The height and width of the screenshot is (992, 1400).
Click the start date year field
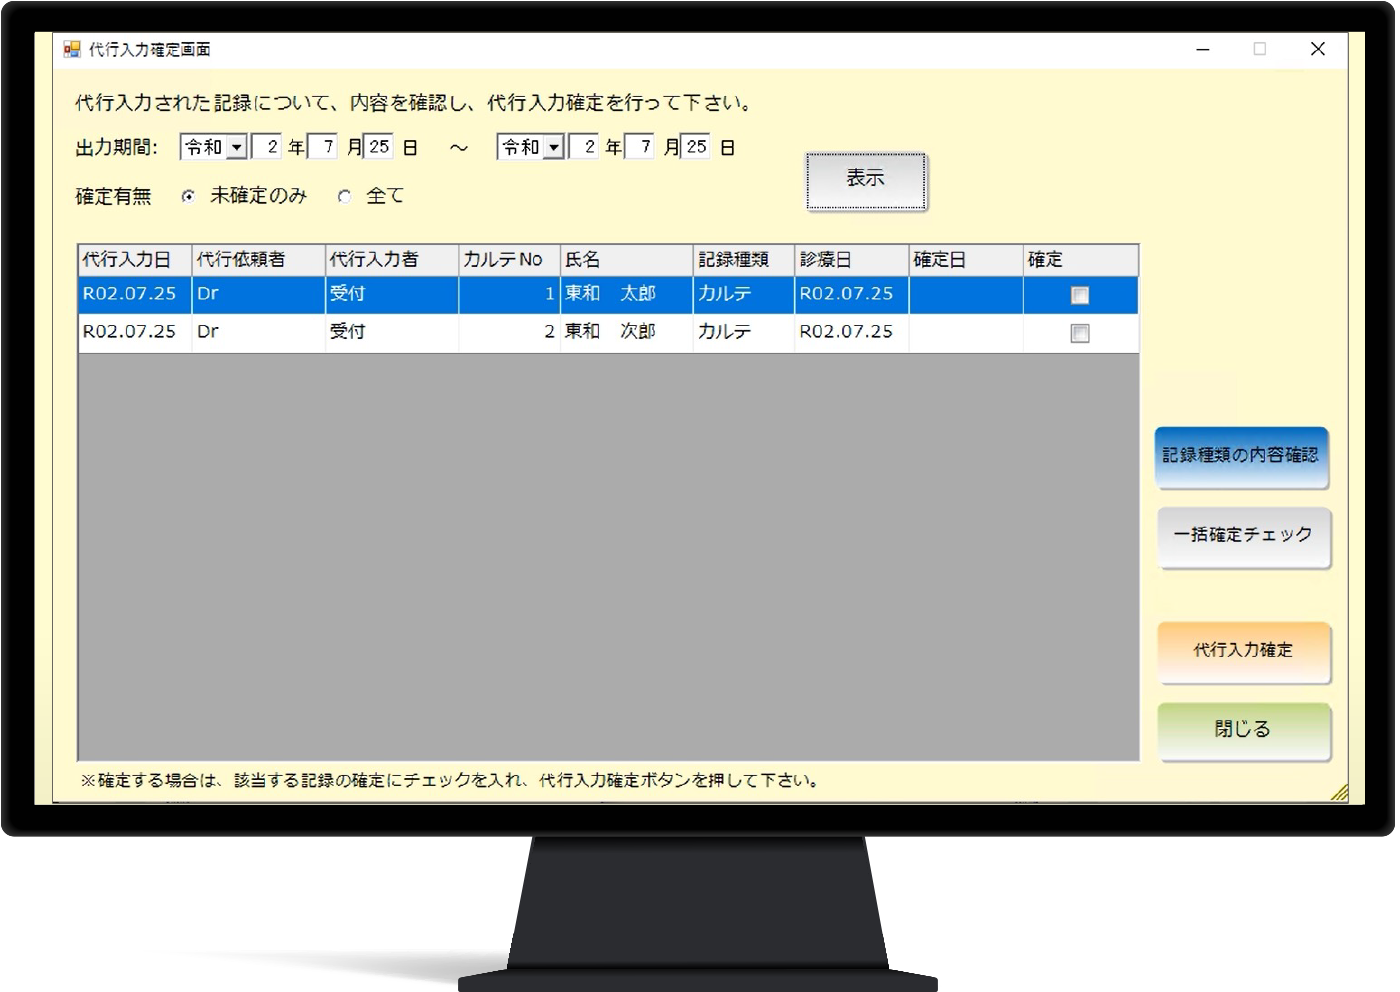268,147
